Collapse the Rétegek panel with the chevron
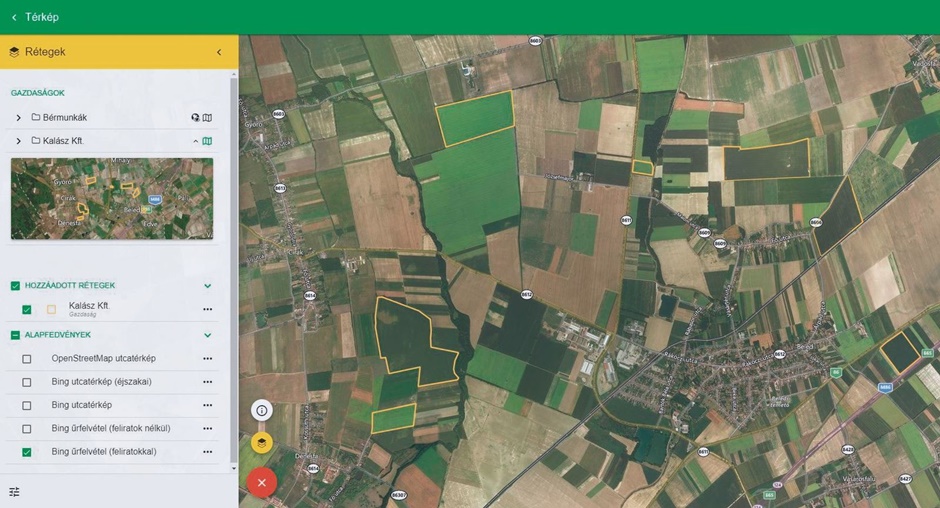The width and height of the screenshot is (940, 508). [219, 52]
